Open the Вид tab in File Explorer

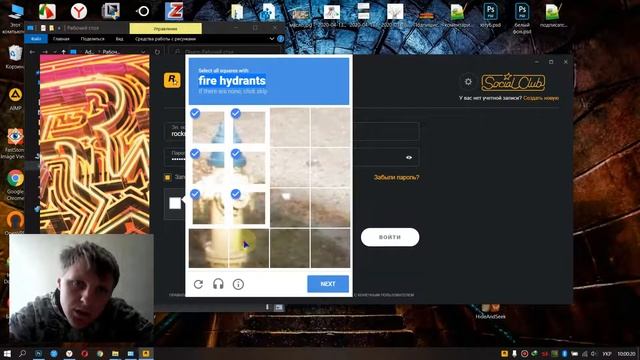click(119, 39)
